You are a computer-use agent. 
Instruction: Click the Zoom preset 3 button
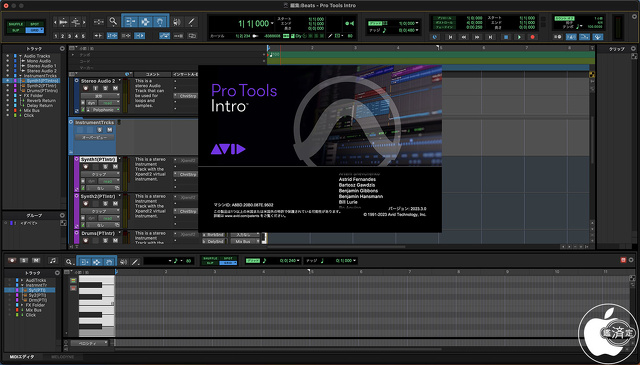[x=69, y=36]
